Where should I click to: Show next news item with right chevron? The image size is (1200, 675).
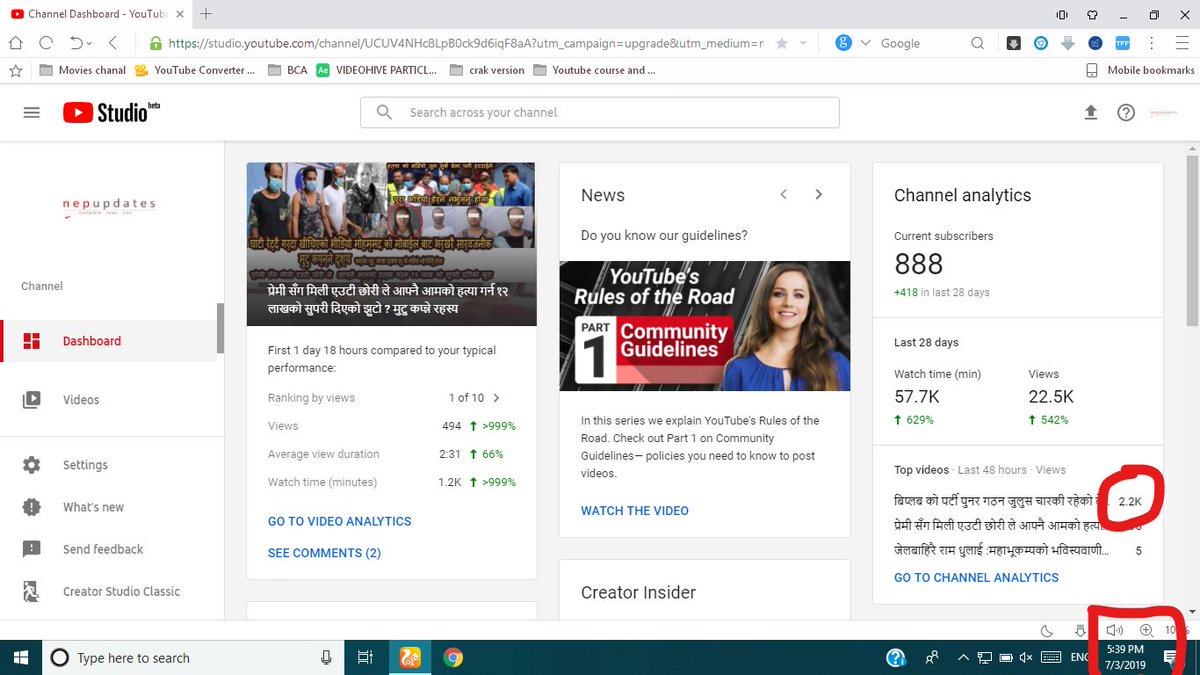point(818,194)
